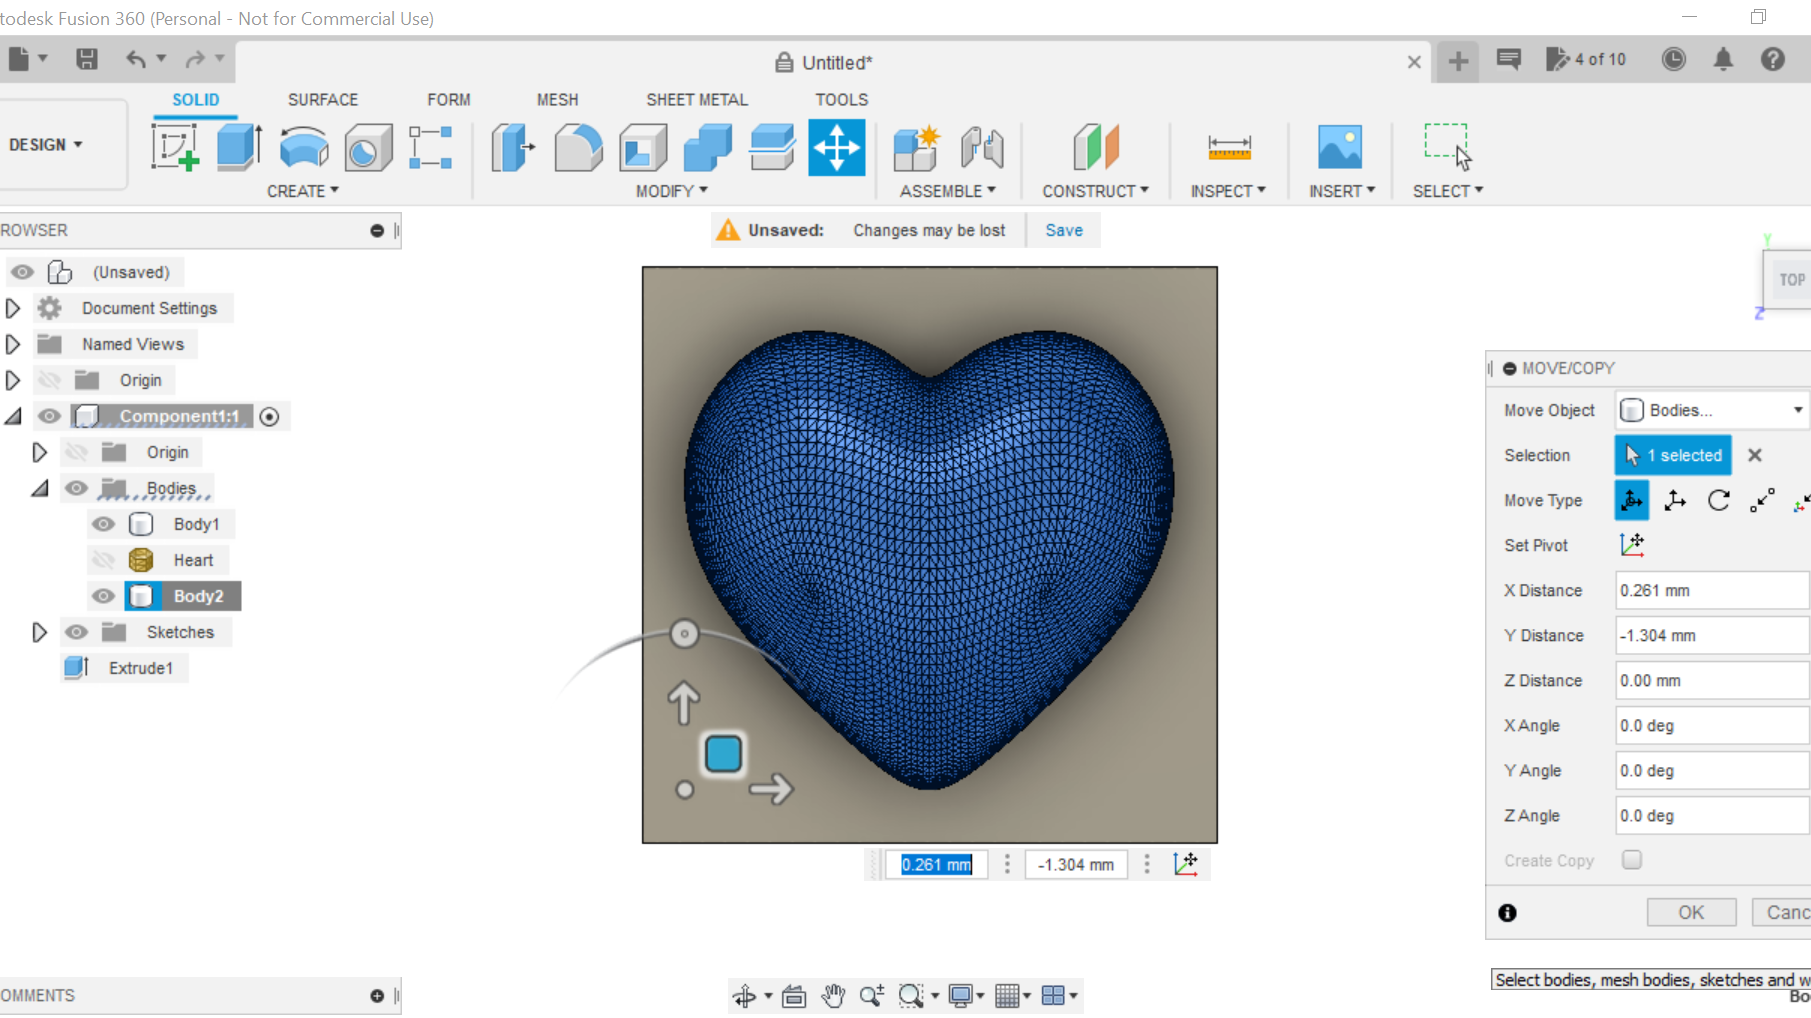Open the Insert Canvas icon

(x=1340, y=147)
